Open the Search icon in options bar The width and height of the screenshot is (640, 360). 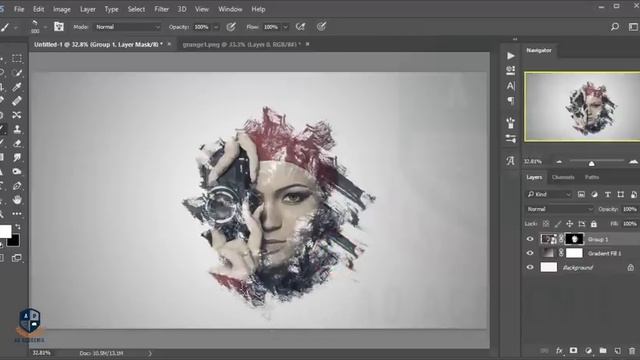[615, 27]
